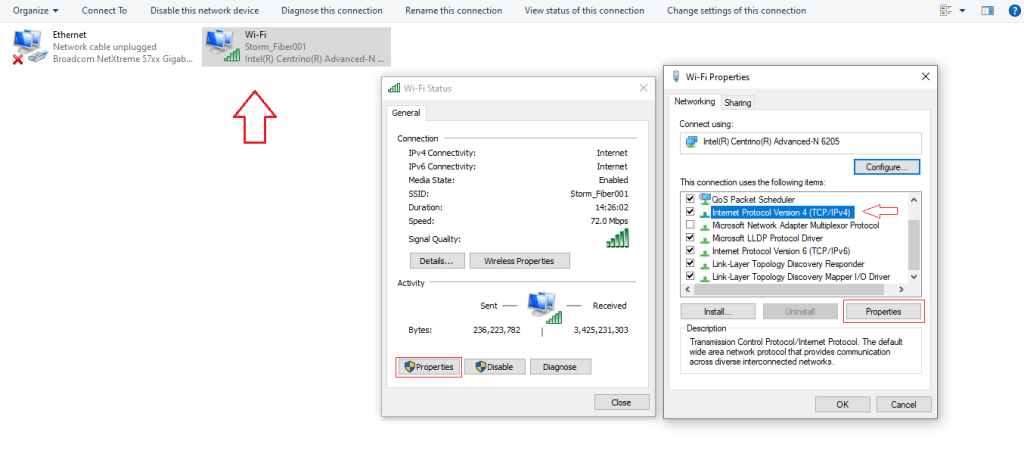Click Rename this connection

[454, 10]
